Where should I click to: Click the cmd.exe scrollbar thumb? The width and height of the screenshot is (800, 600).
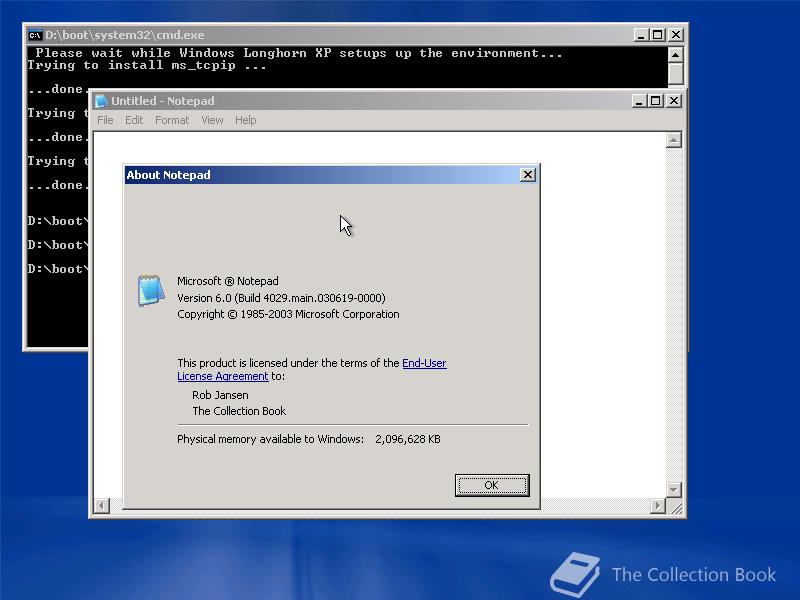[676, 73]
